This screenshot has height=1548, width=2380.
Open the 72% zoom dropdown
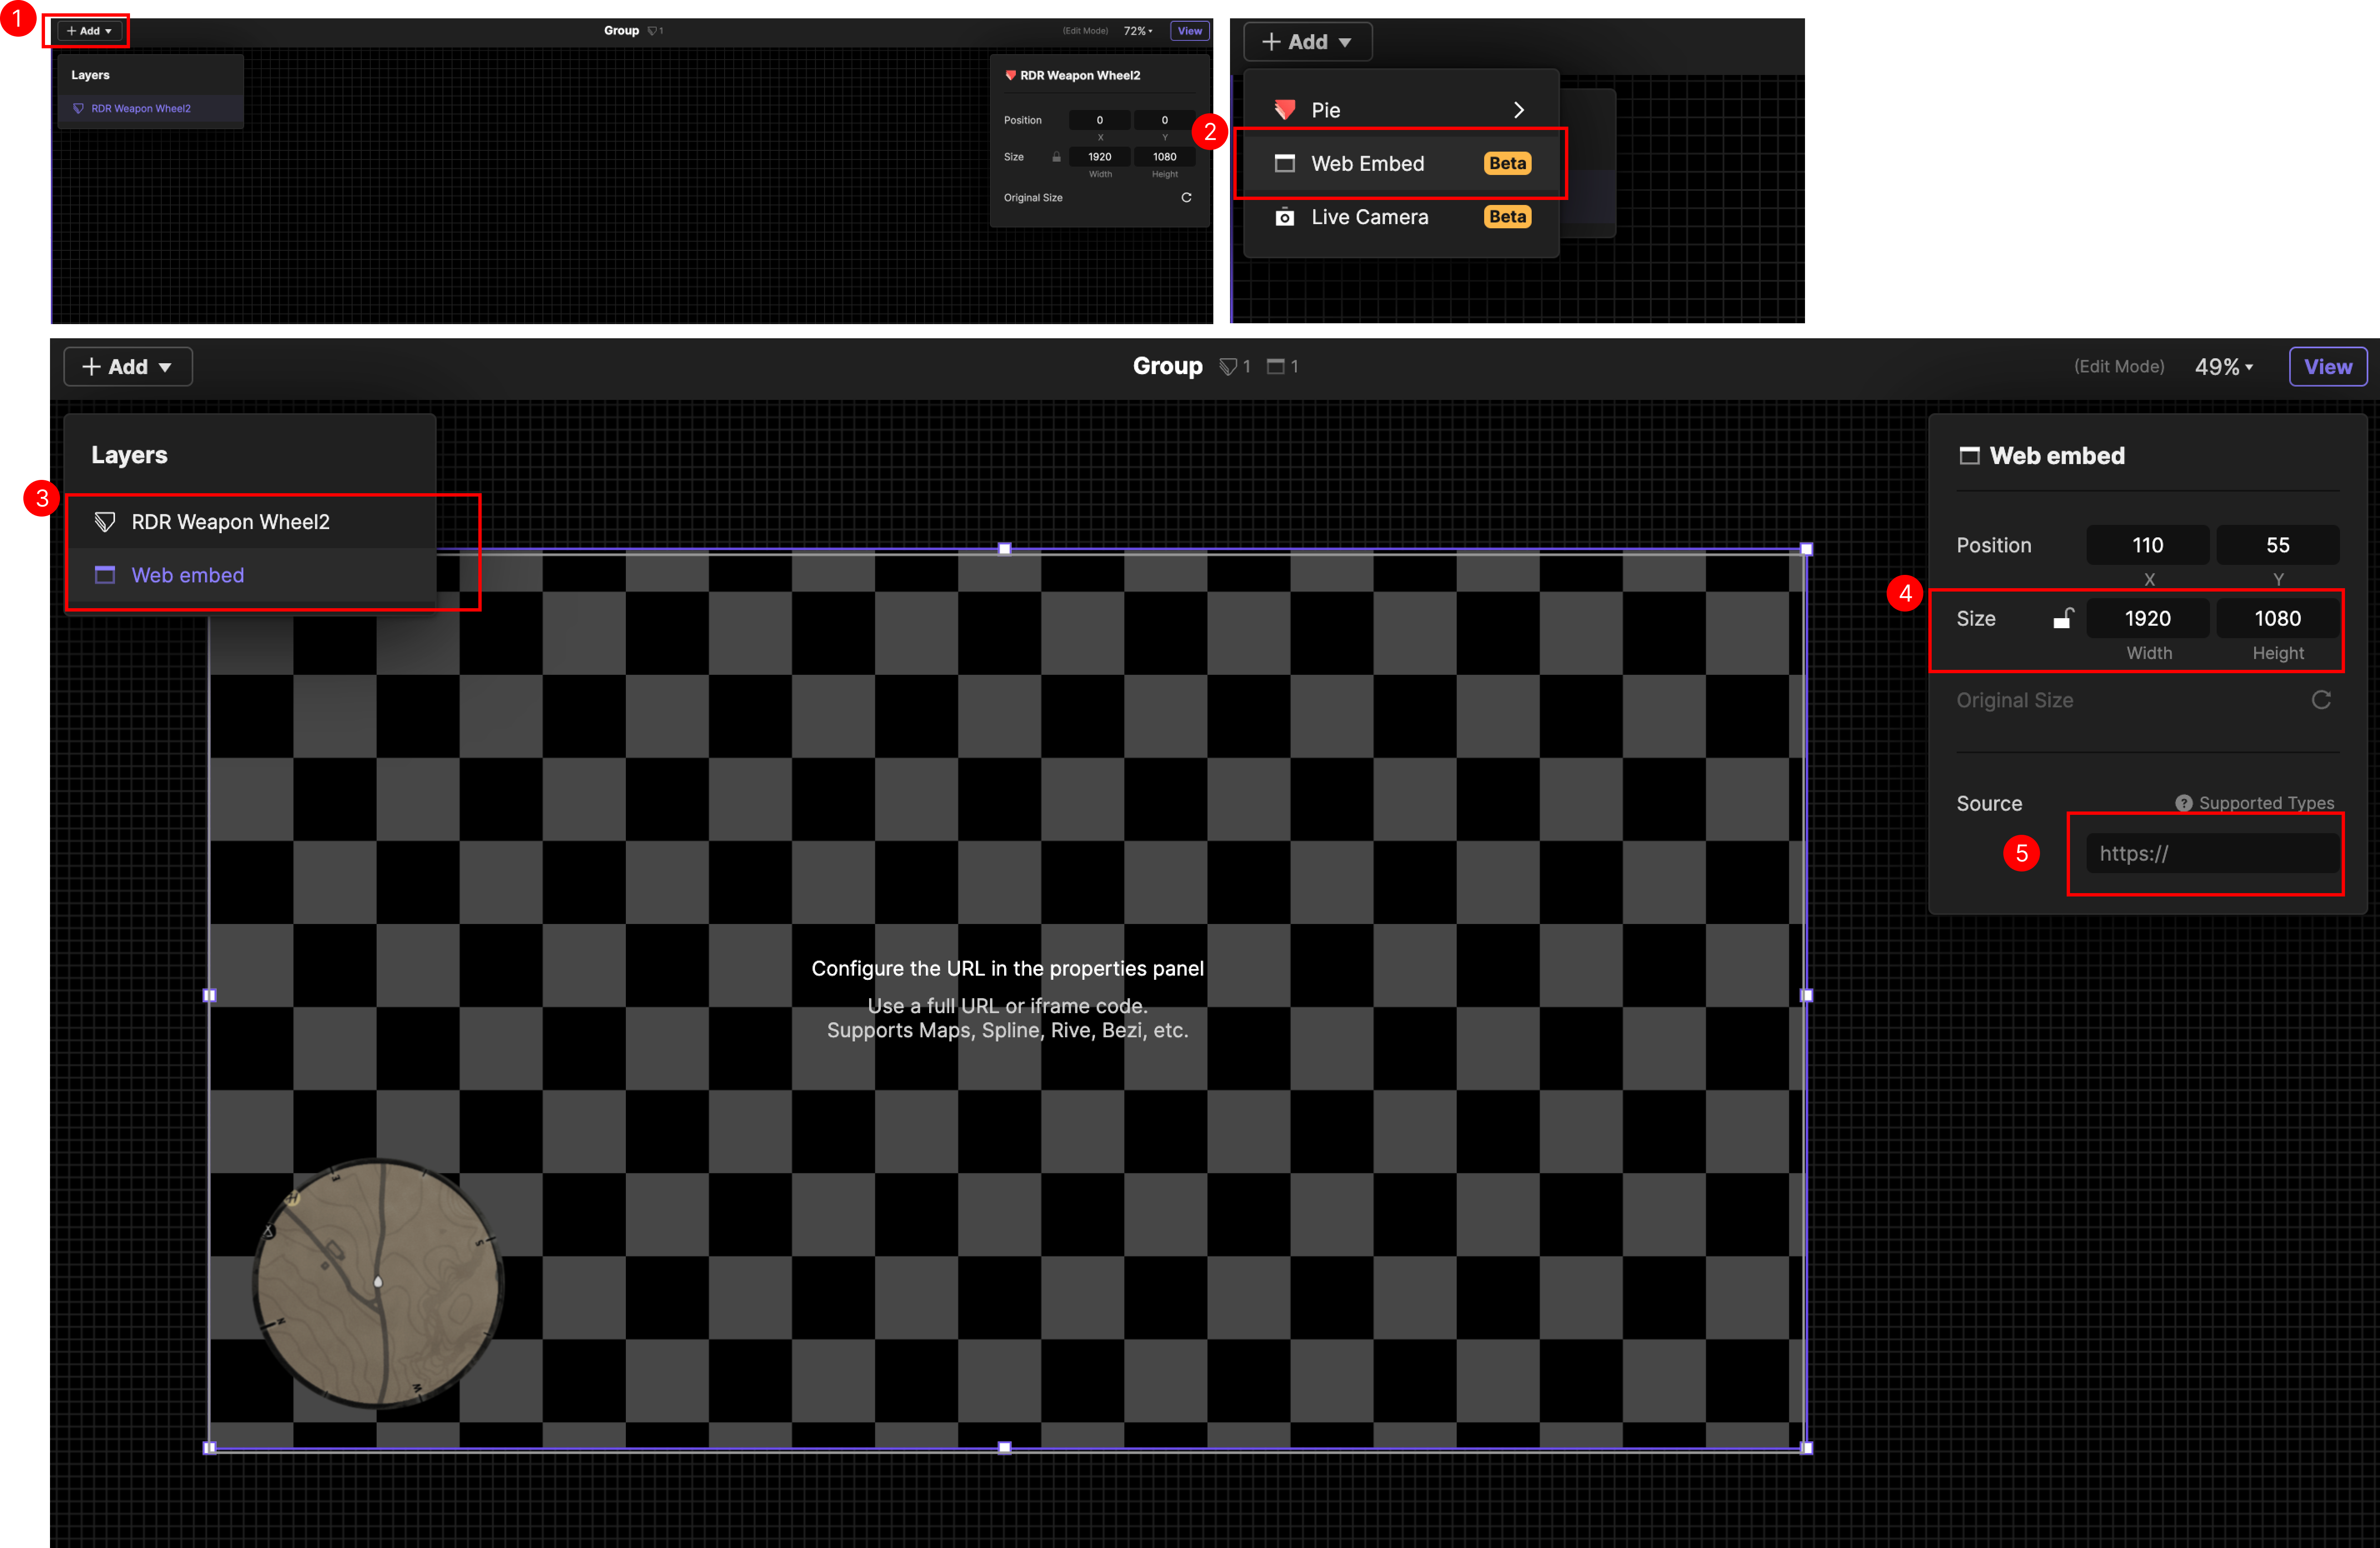[1138, 31]
